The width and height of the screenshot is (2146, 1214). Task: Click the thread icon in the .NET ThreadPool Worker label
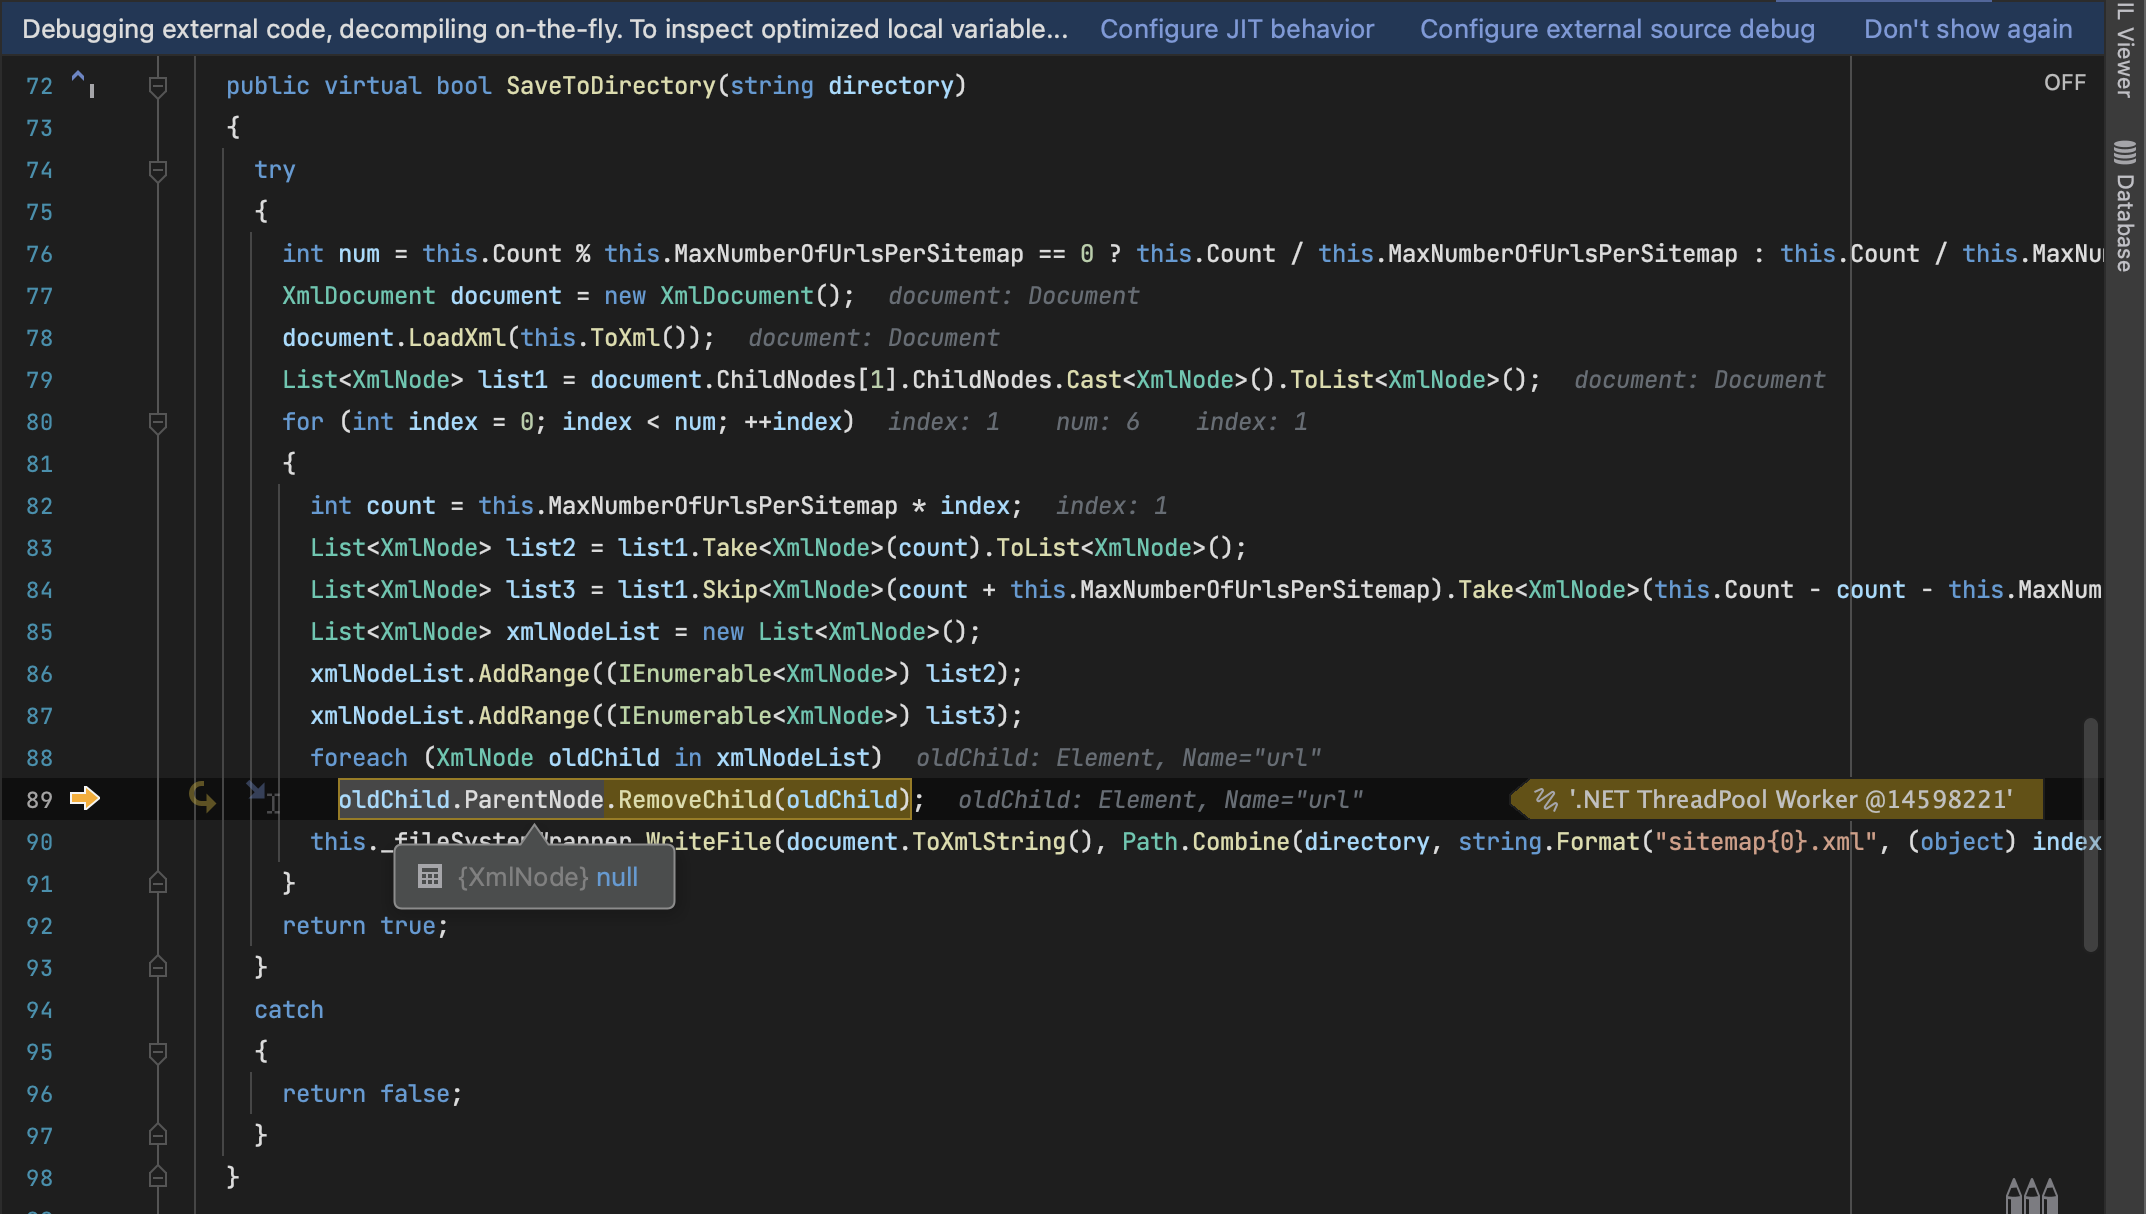tap(1546, 799)
